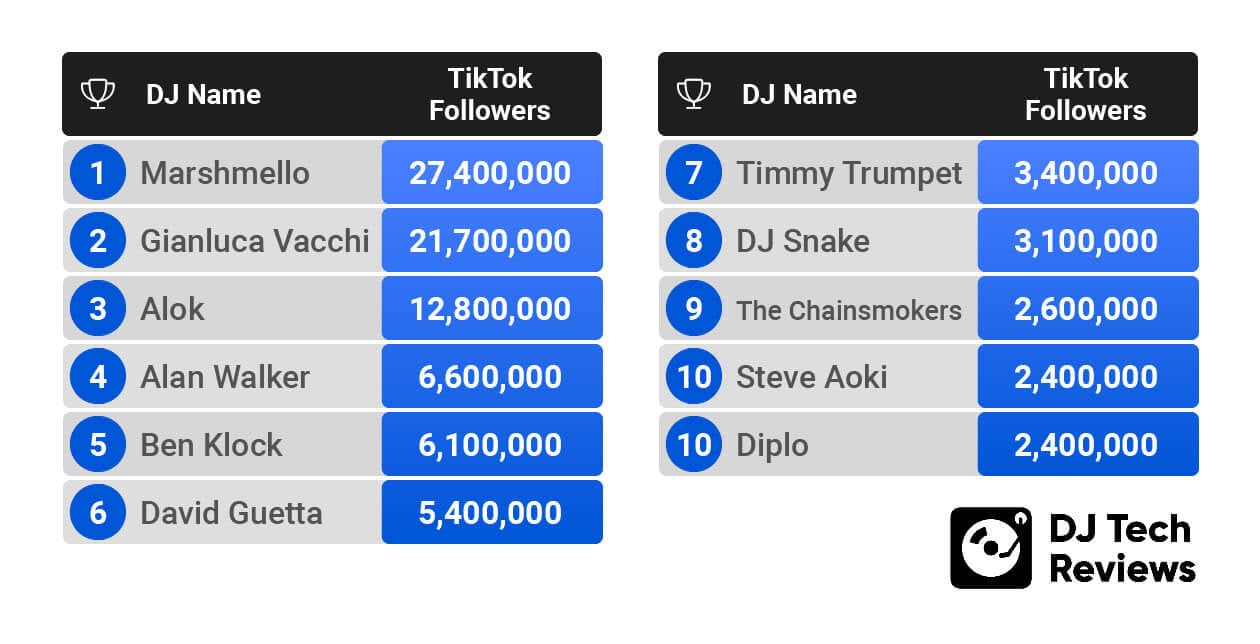Select the Steve Aoki name cell
Image resolution: width=1260 pixels, height=644 pixels.
tap(811, 377)
